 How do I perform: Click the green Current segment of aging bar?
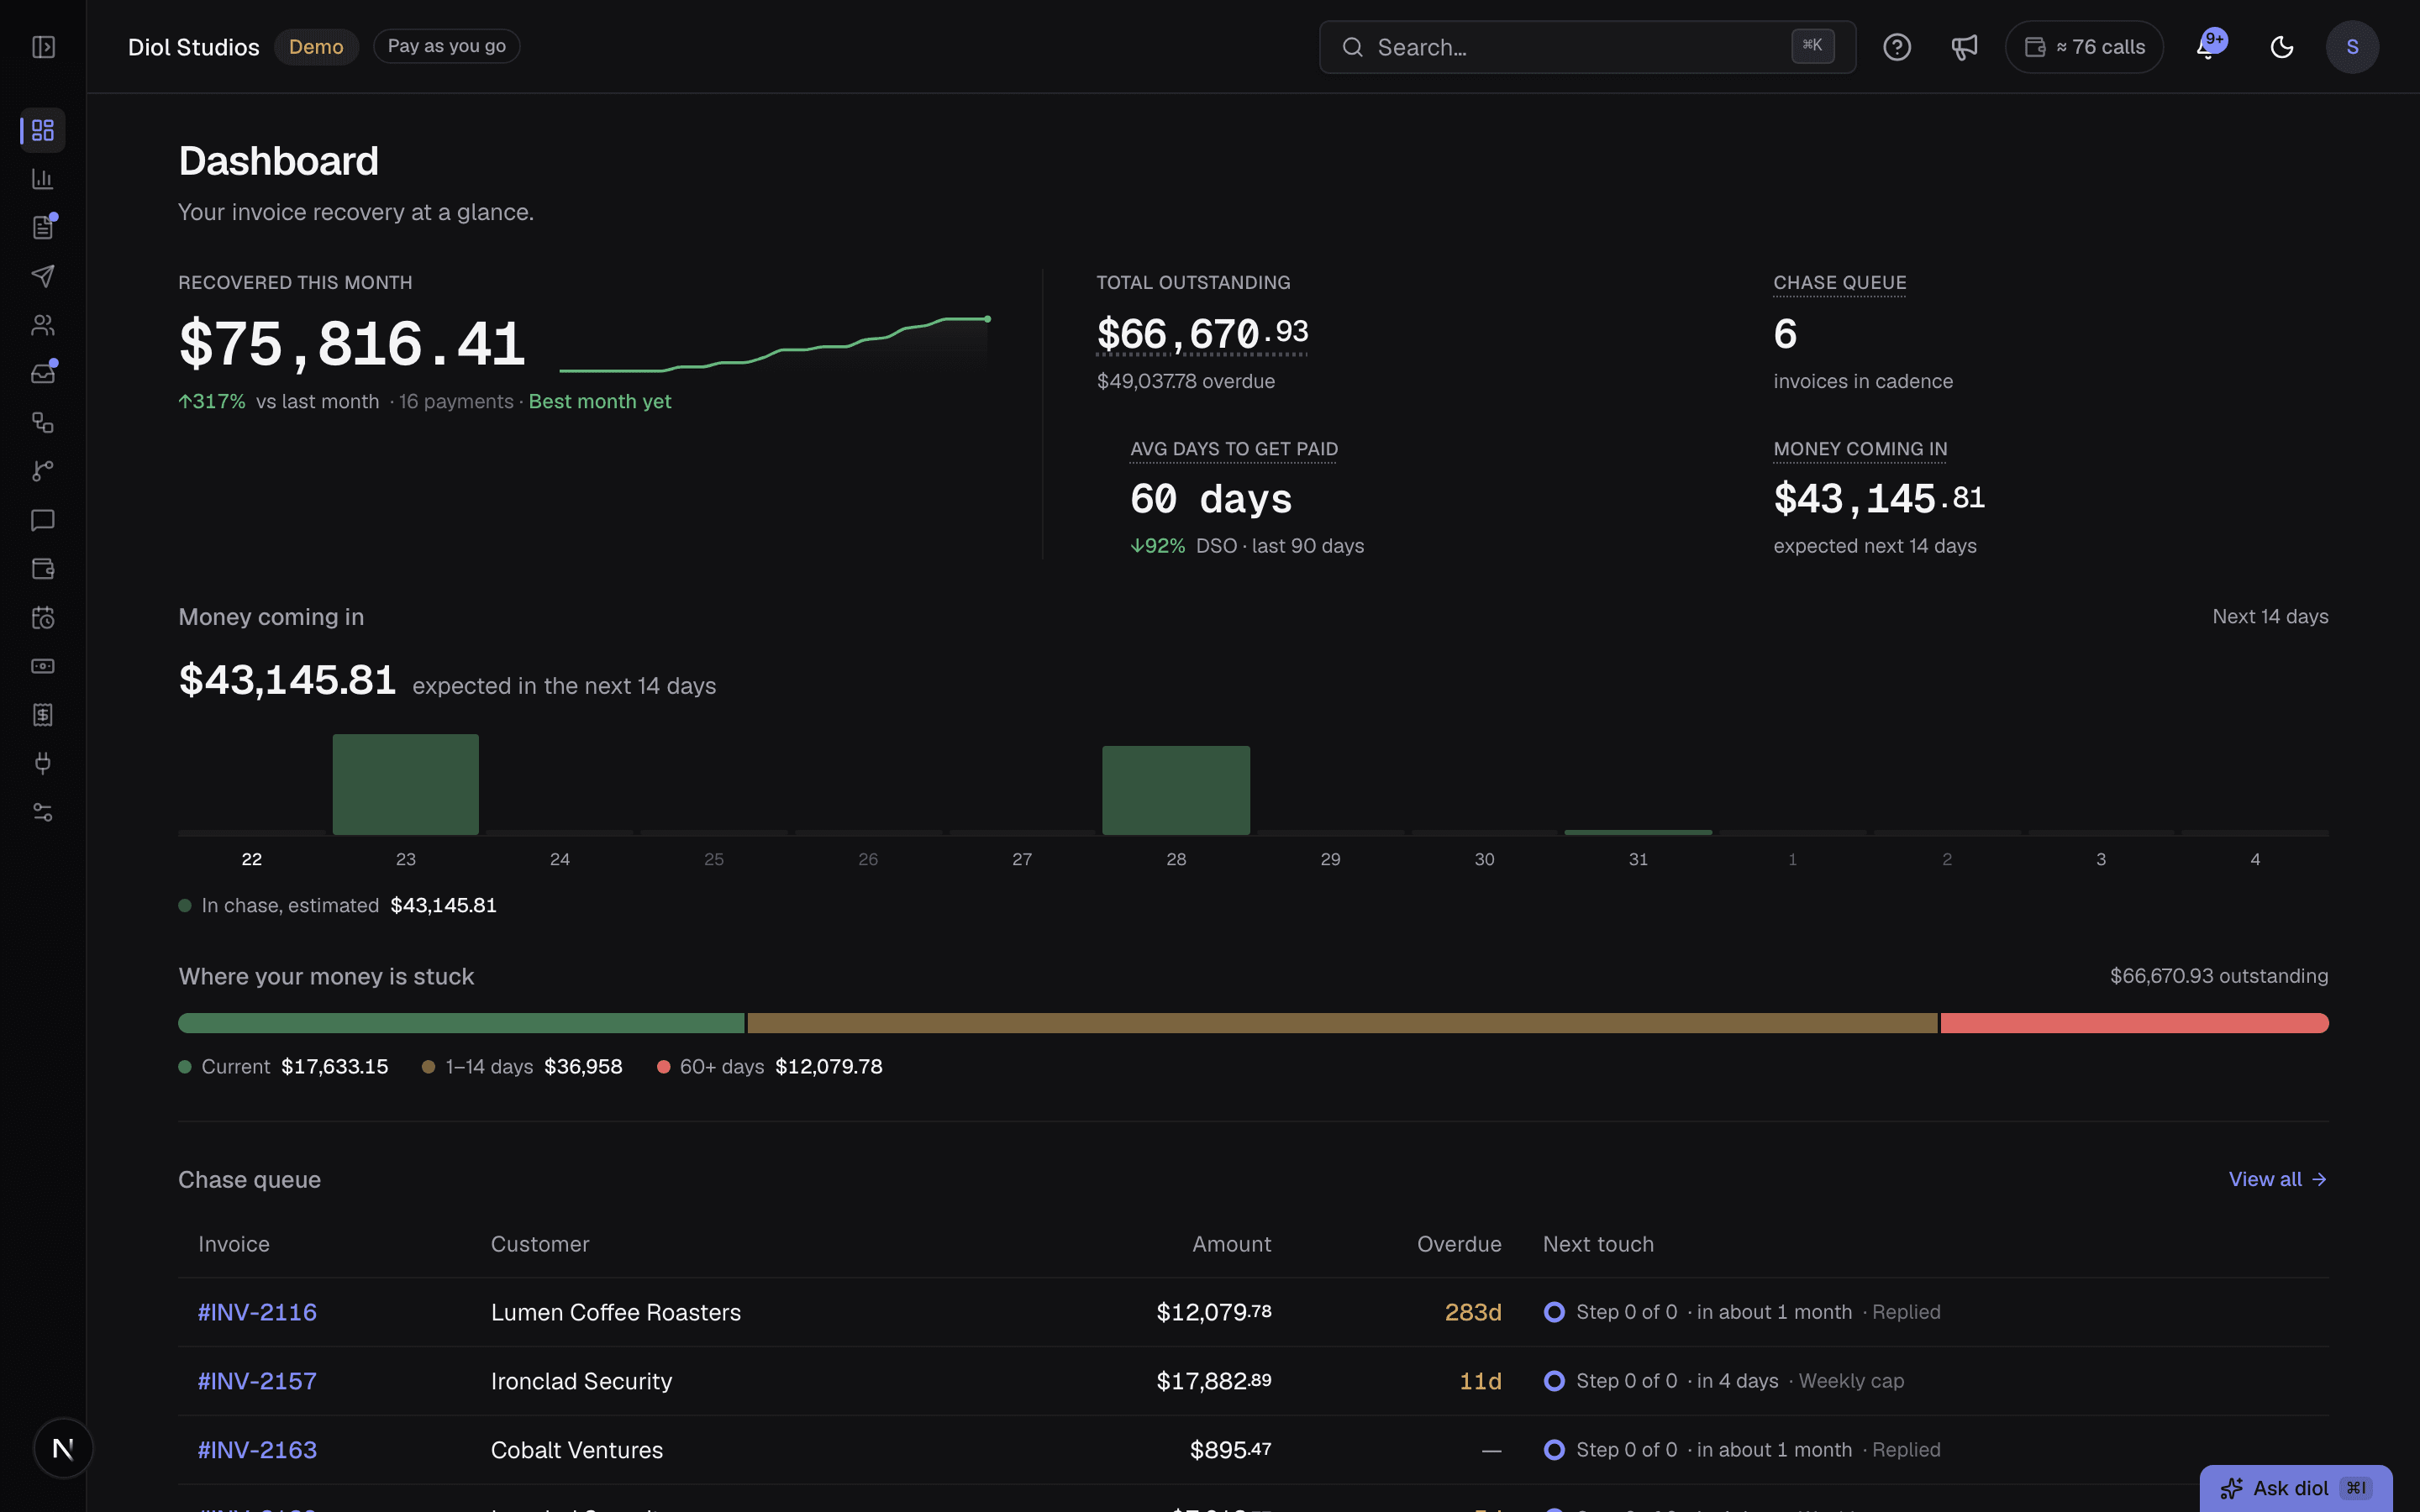point(461,1023)
